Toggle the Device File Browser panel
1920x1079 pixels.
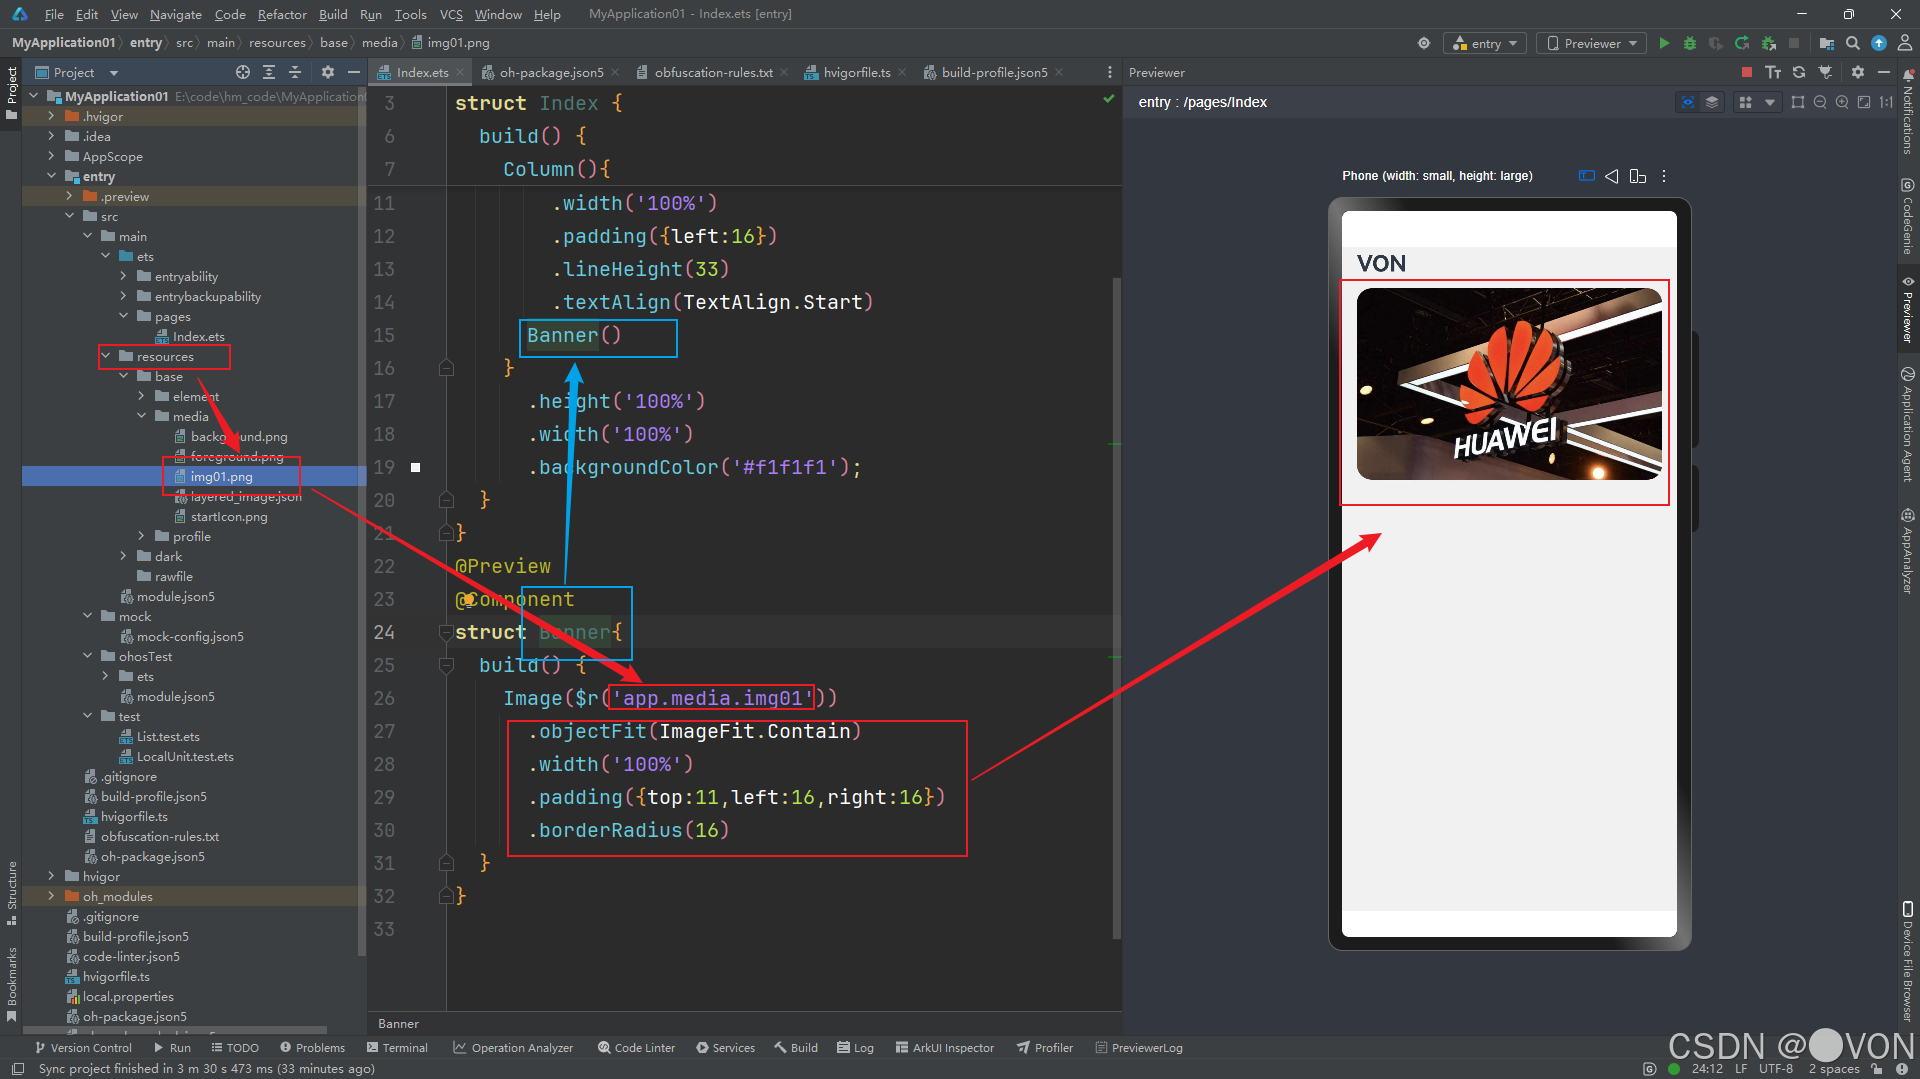coord(1908,962)
